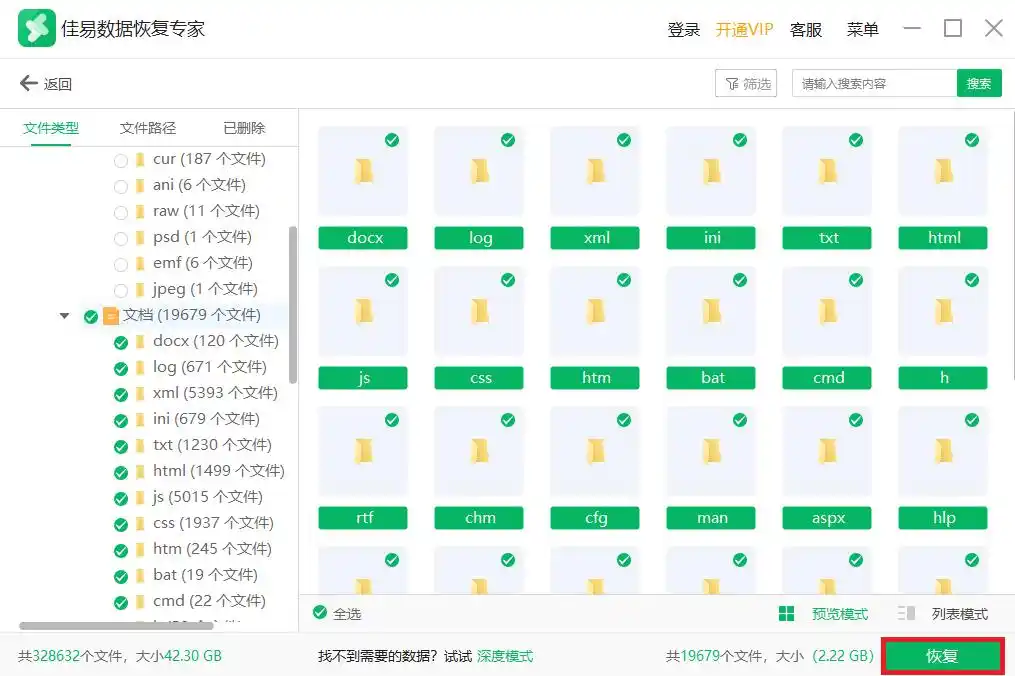Select the js (5015 个文件) tree item
This screenshot has width=1015, height=676.
[207, 497]
